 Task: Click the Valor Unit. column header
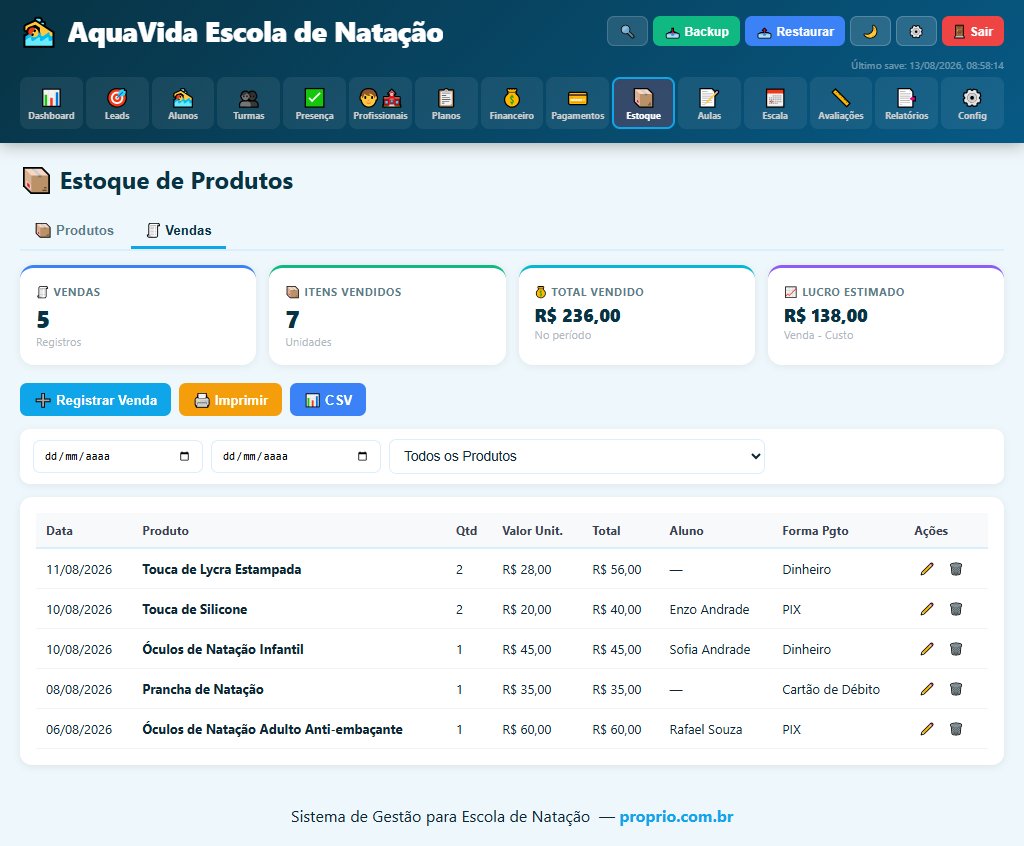tap(532, 531)
